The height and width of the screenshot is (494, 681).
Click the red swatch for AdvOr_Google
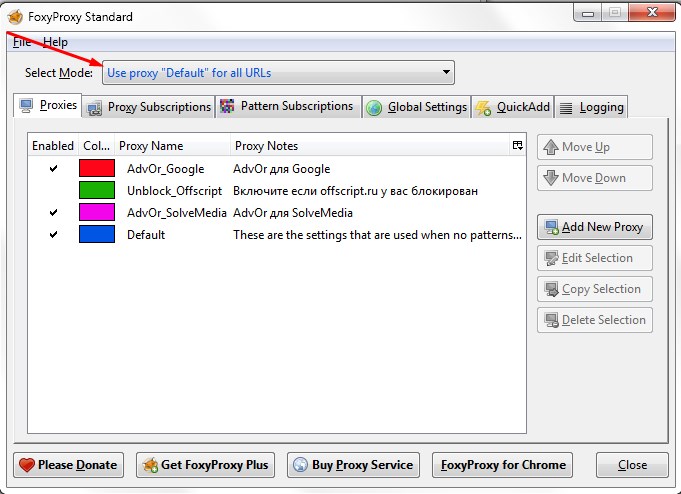pos(97,168)
